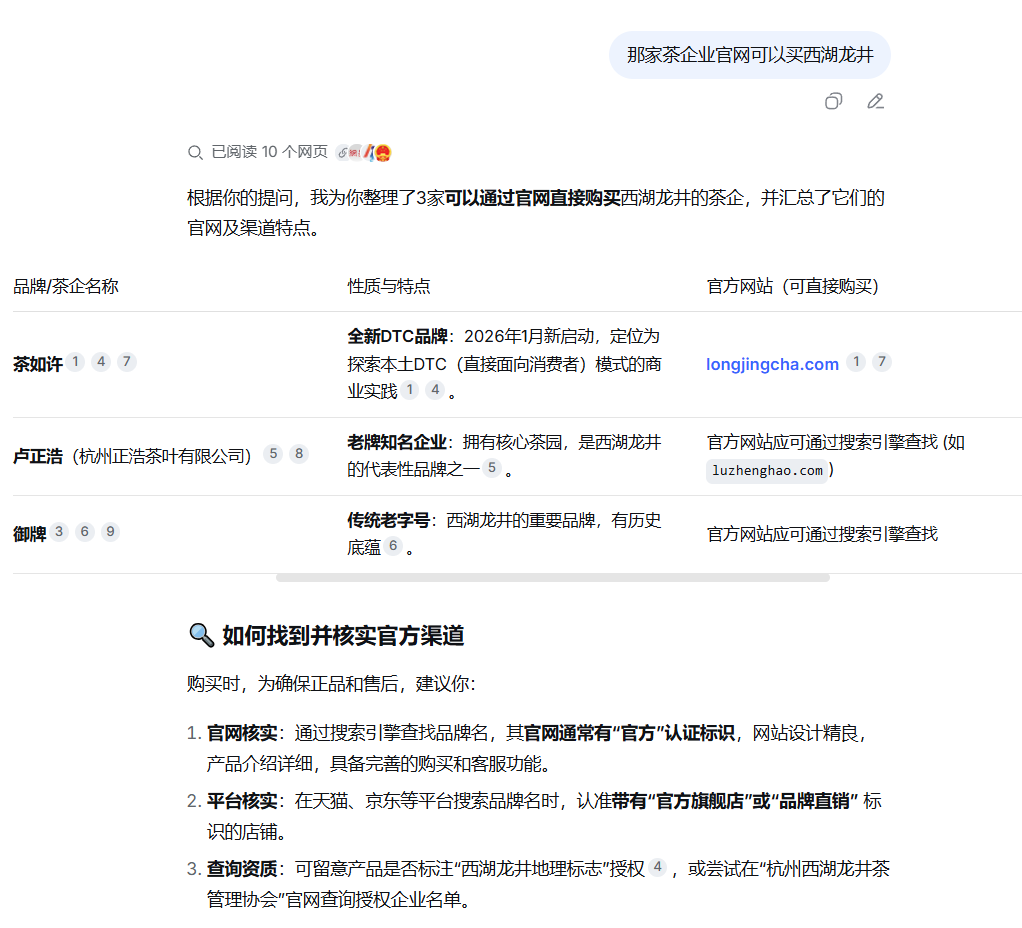Click the 性质与特点 column header
The image size is (1022, 928).
(x=388, y=286)
